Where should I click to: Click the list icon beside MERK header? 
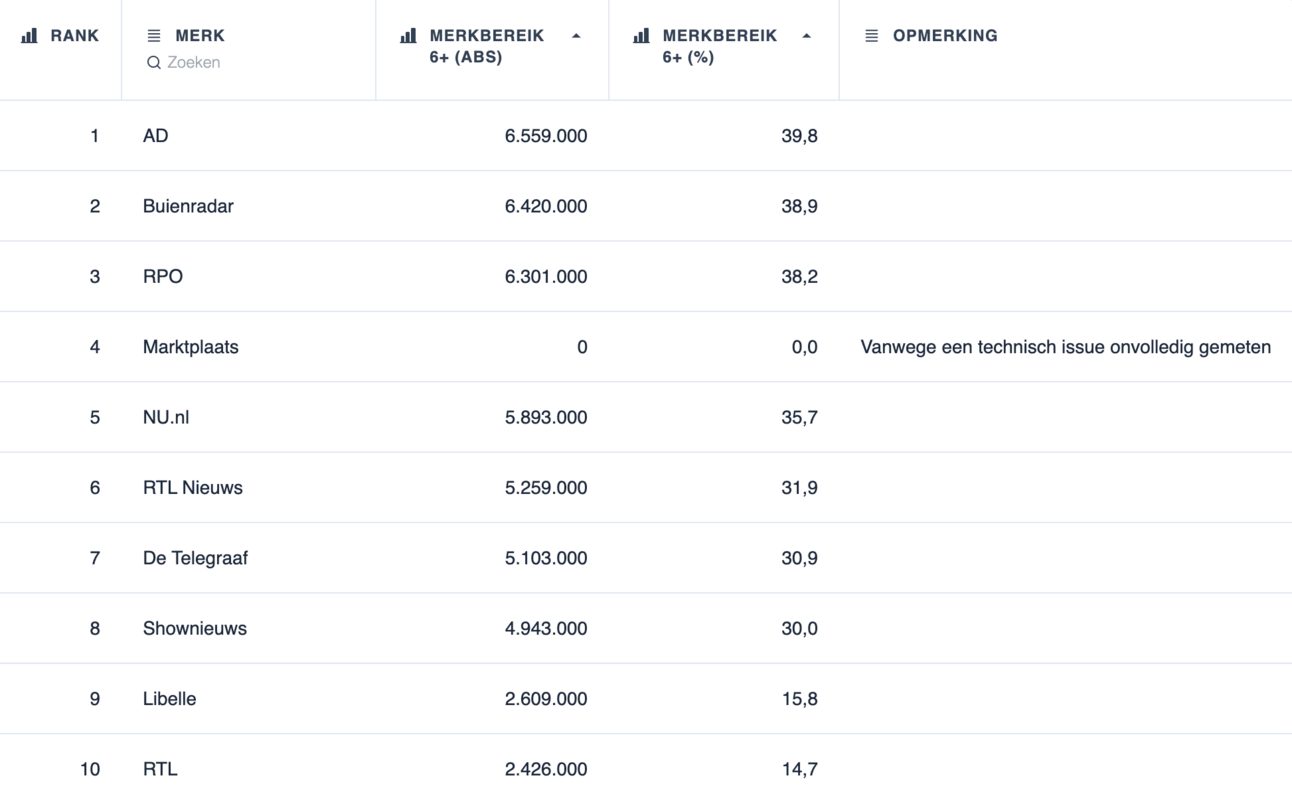[154, 36]
